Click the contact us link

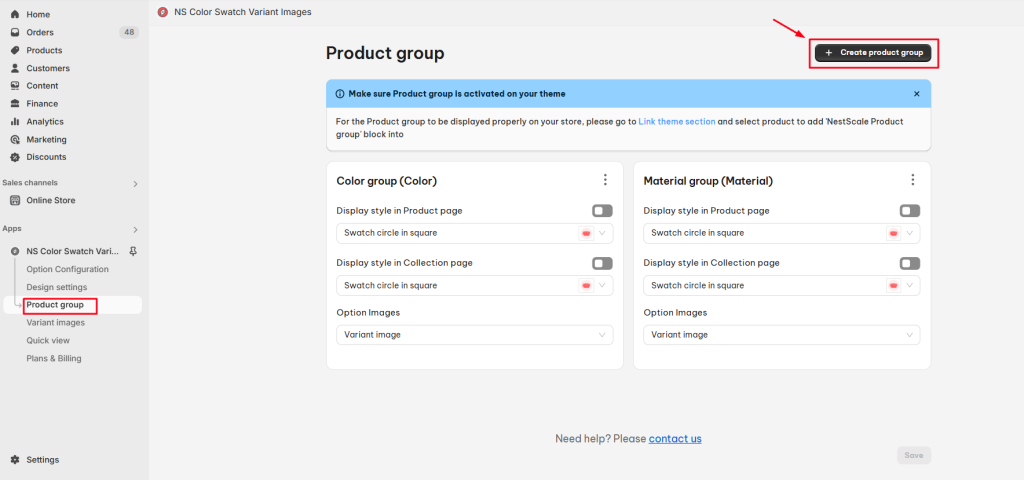675,439
